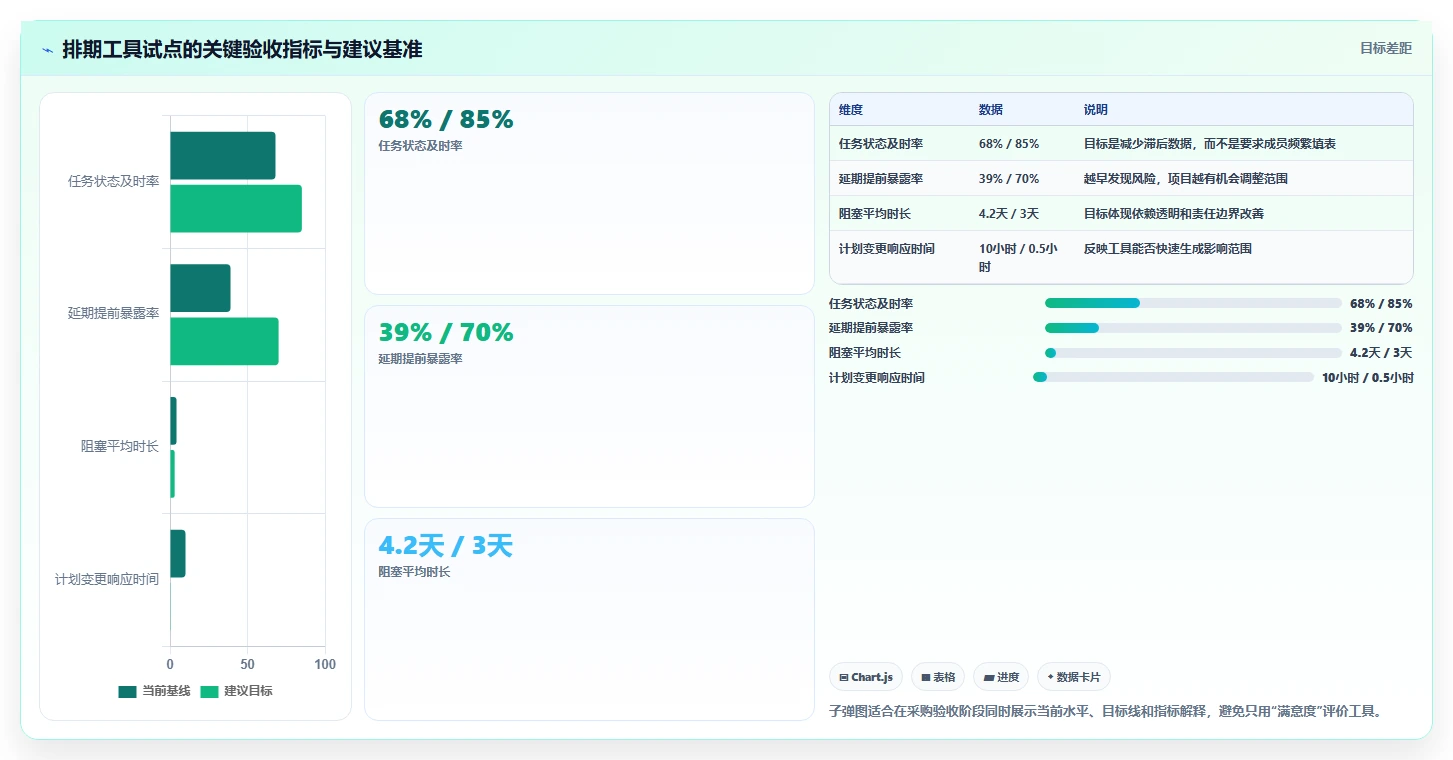1453x760 pixels.
Task: Click the footnote text about 子弹图
Action: pos(1105,711)
